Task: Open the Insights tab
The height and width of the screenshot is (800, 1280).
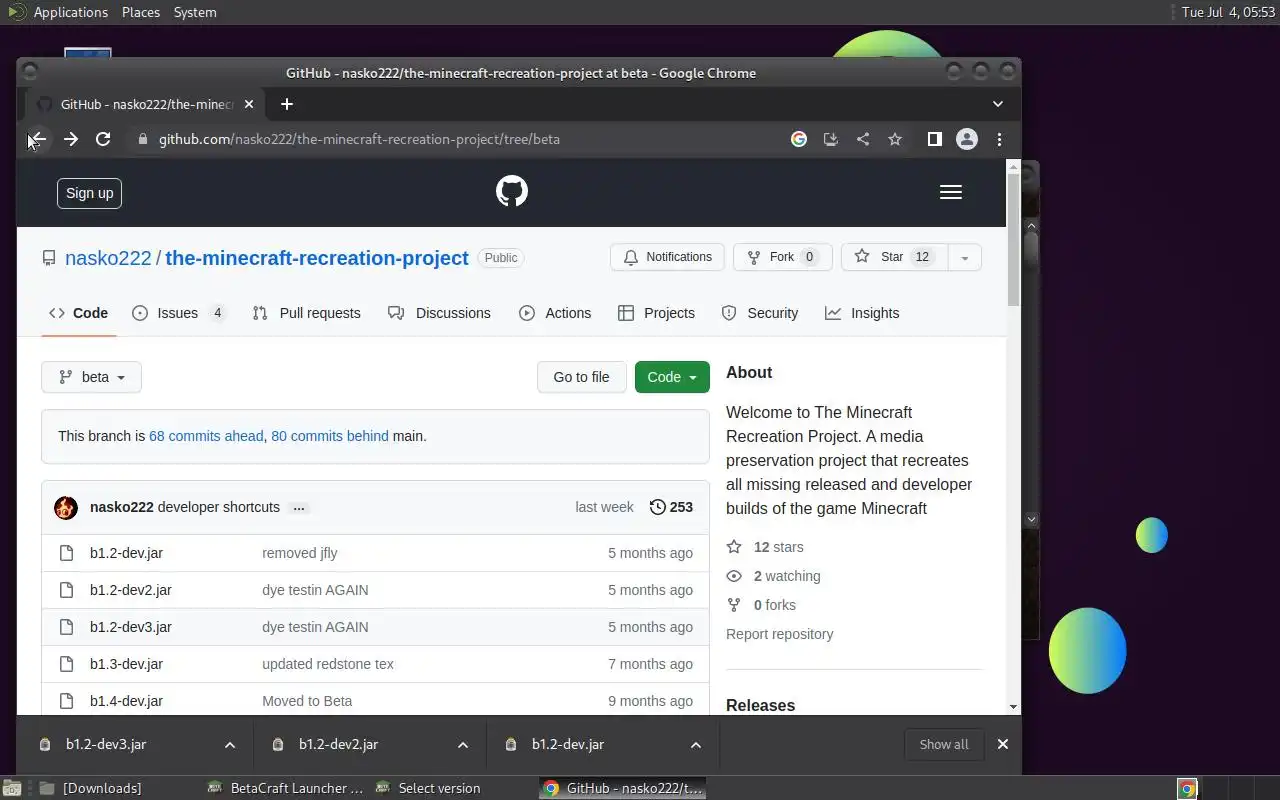Action: 862,313
